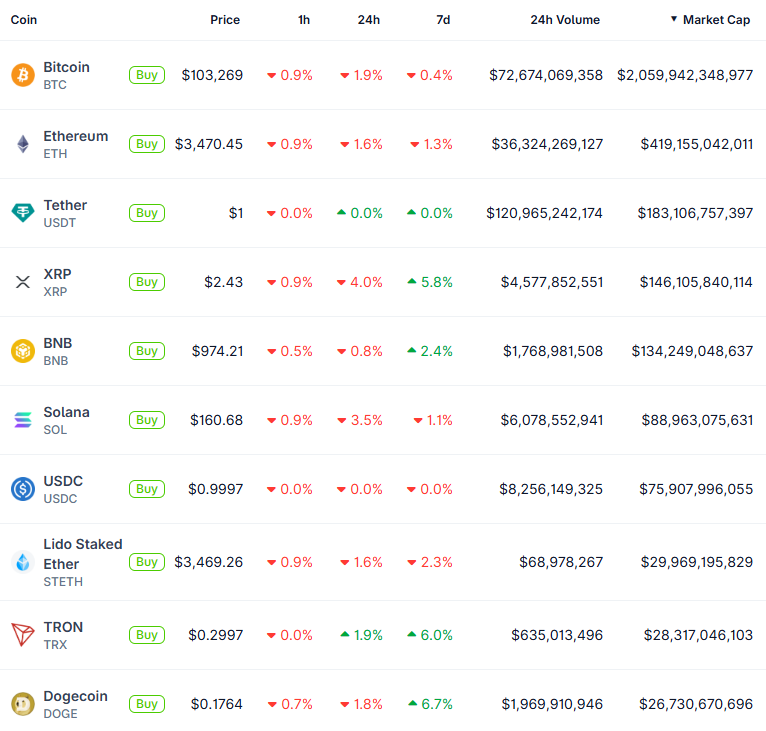
Task: Open the Lido Staked Ether link
Action: 82,553
